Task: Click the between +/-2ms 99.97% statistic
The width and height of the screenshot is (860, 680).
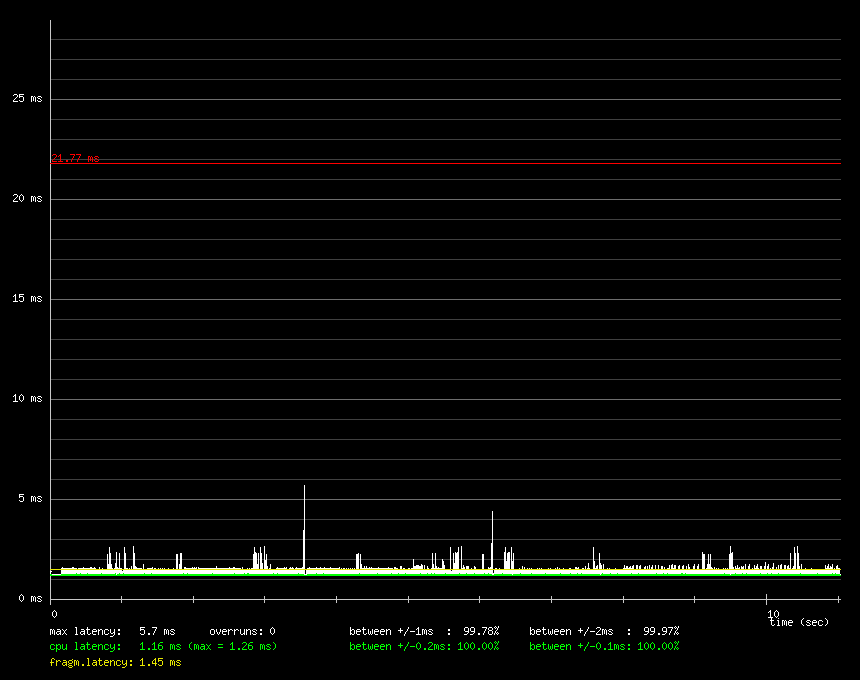Action: 604,632
